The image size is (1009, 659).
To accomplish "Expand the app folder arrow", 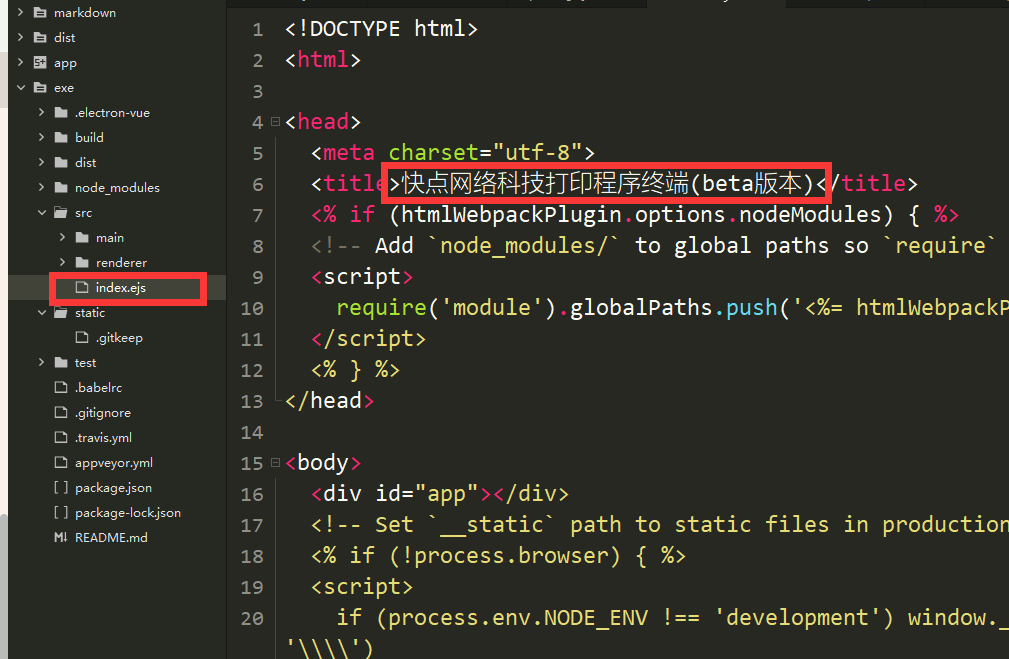I will pos(20,62).
